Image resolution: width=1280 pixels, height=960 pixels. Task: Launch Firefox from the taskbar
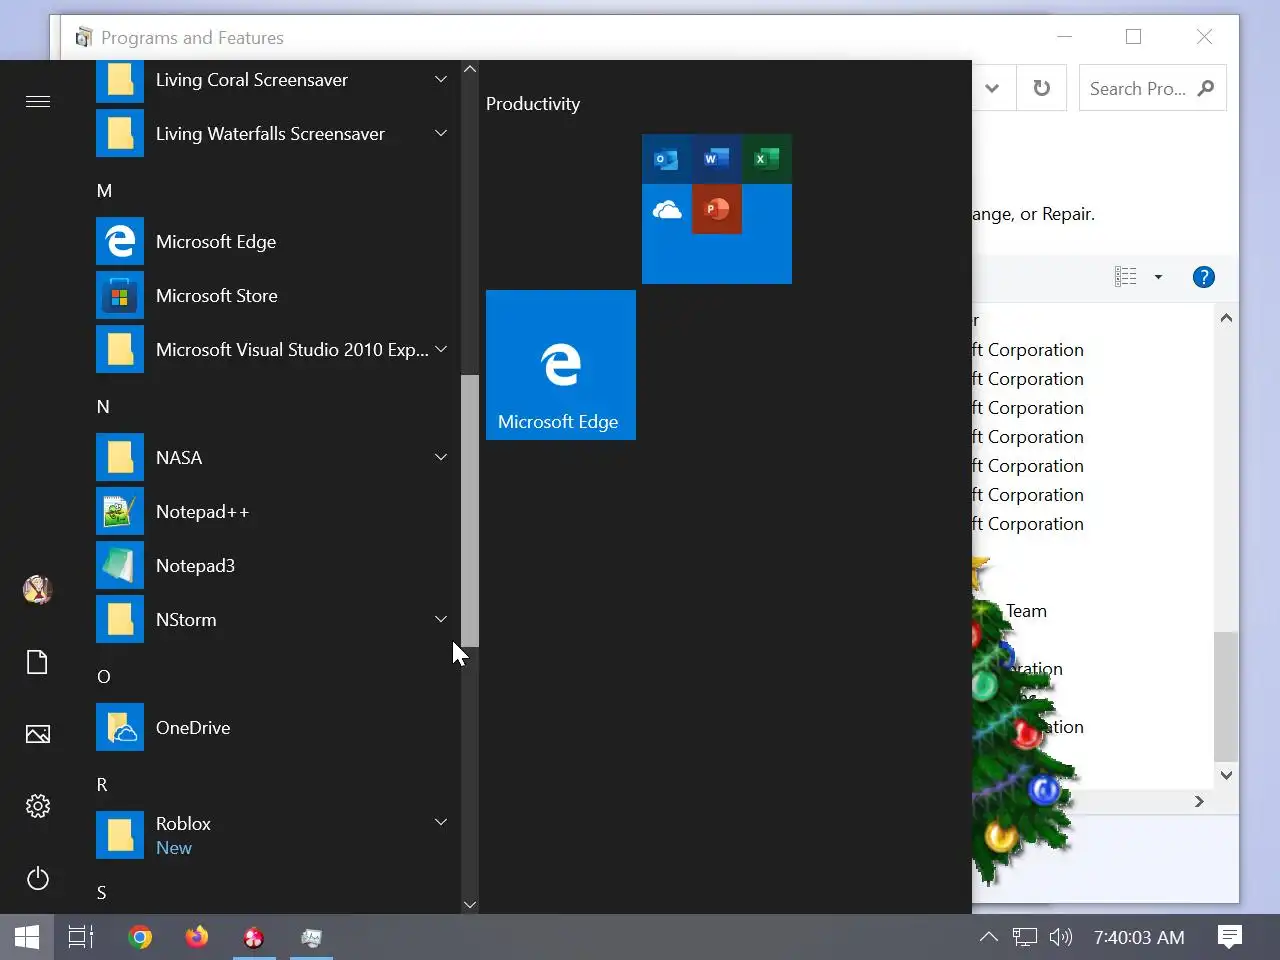click(197, 937)
